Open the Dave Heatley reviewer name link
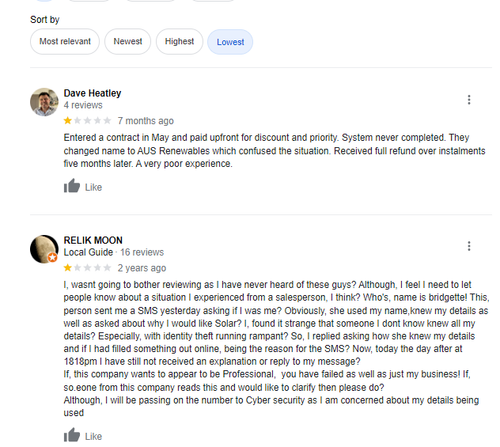The image size is (500, 447). 92,93
